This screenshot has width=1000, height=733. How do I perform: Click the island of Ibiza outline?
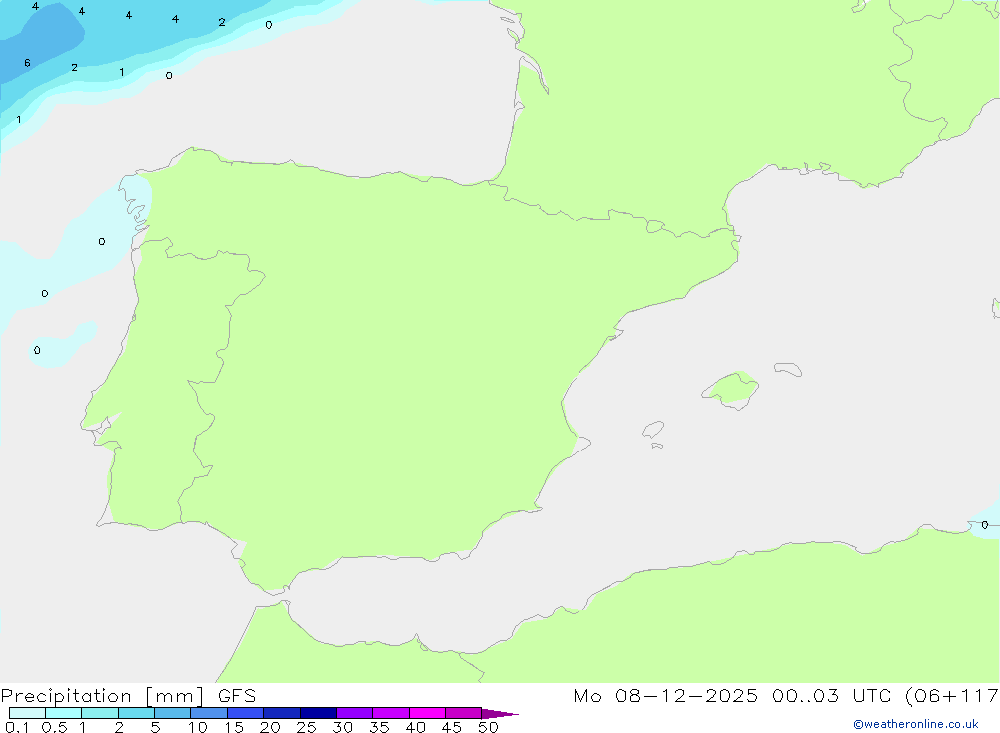point(653,430)
